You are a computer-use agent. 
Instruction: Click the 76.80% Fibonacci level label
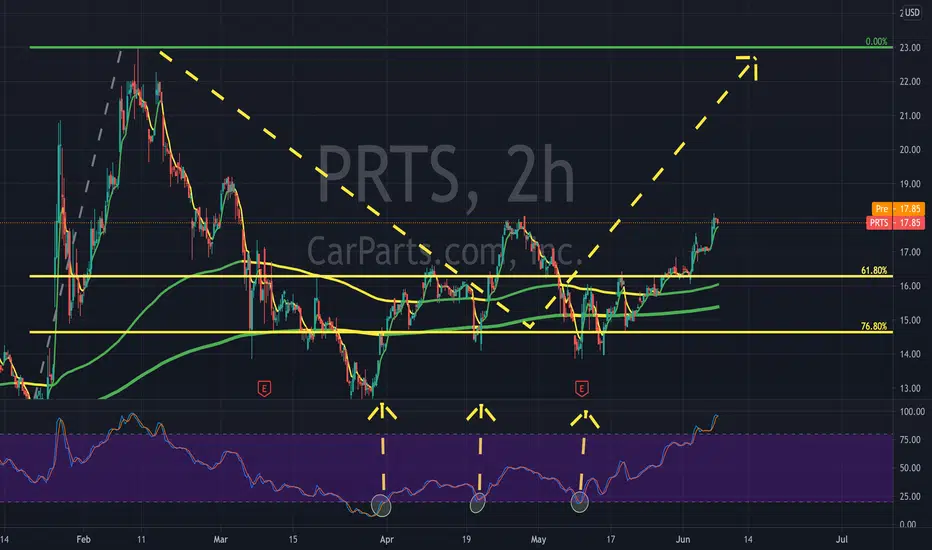874,326
